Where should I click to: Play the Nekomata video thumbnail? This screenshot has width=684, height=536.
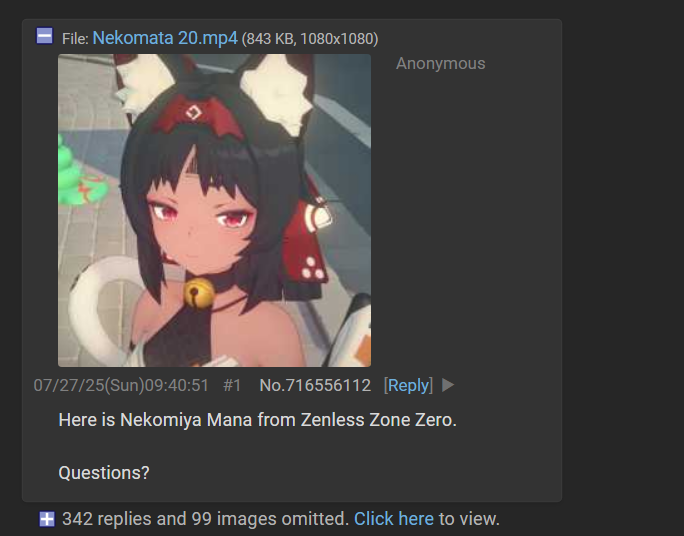[x=215, y=210]
